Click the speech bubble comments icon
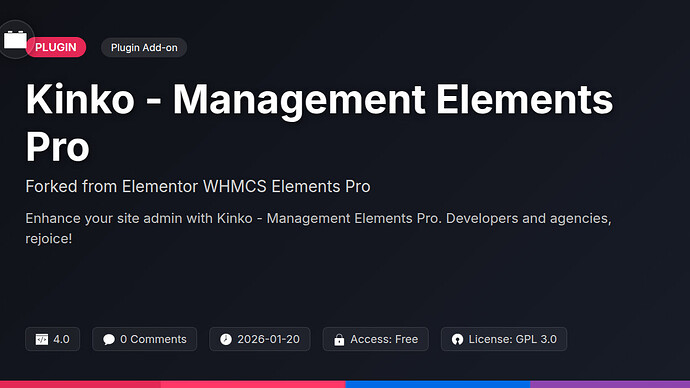 pyautogui.click(x=109, y=340)
